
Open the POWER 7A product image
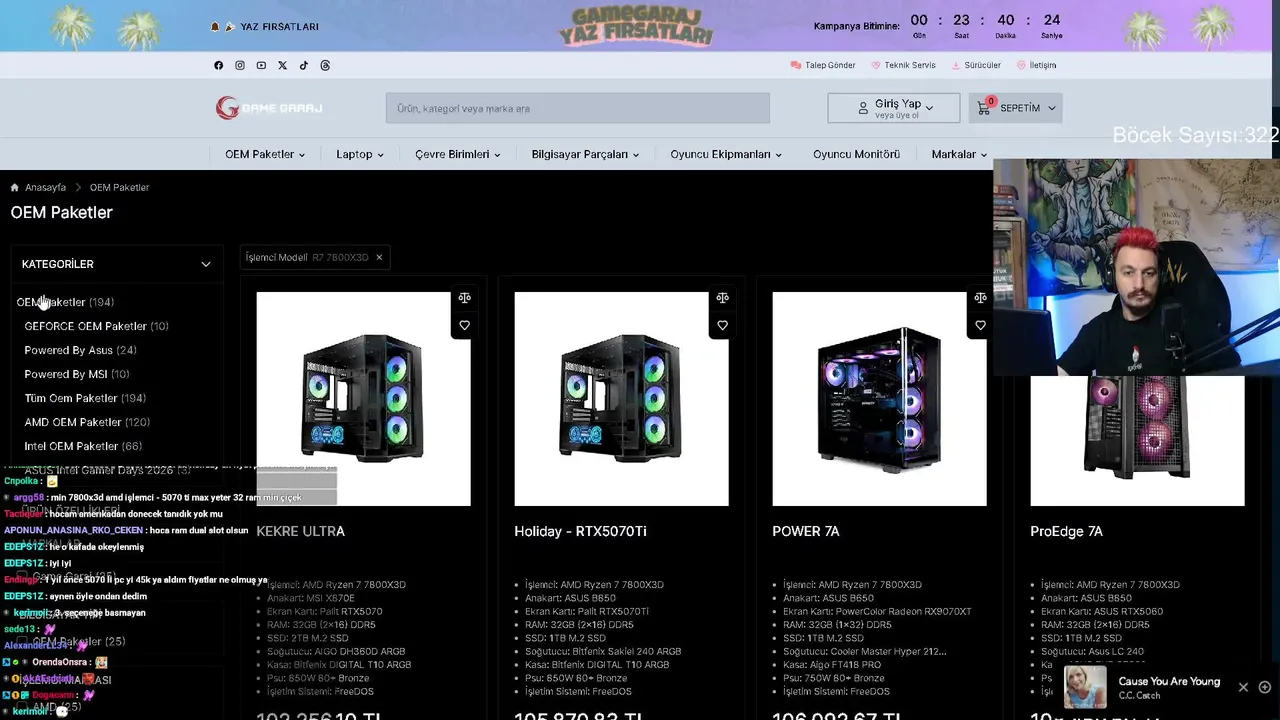pos(879,399)
